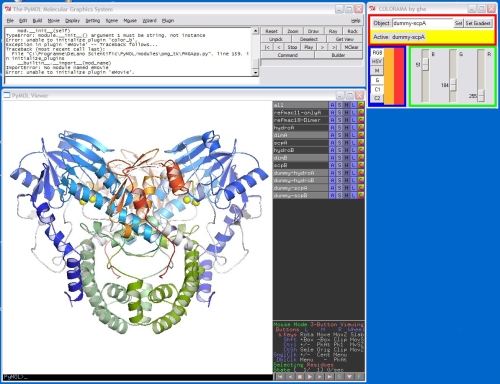Image resolution: width=500 pixels, height=384 pixels.
Task: Open the File menu
Action: pos(10,21)
